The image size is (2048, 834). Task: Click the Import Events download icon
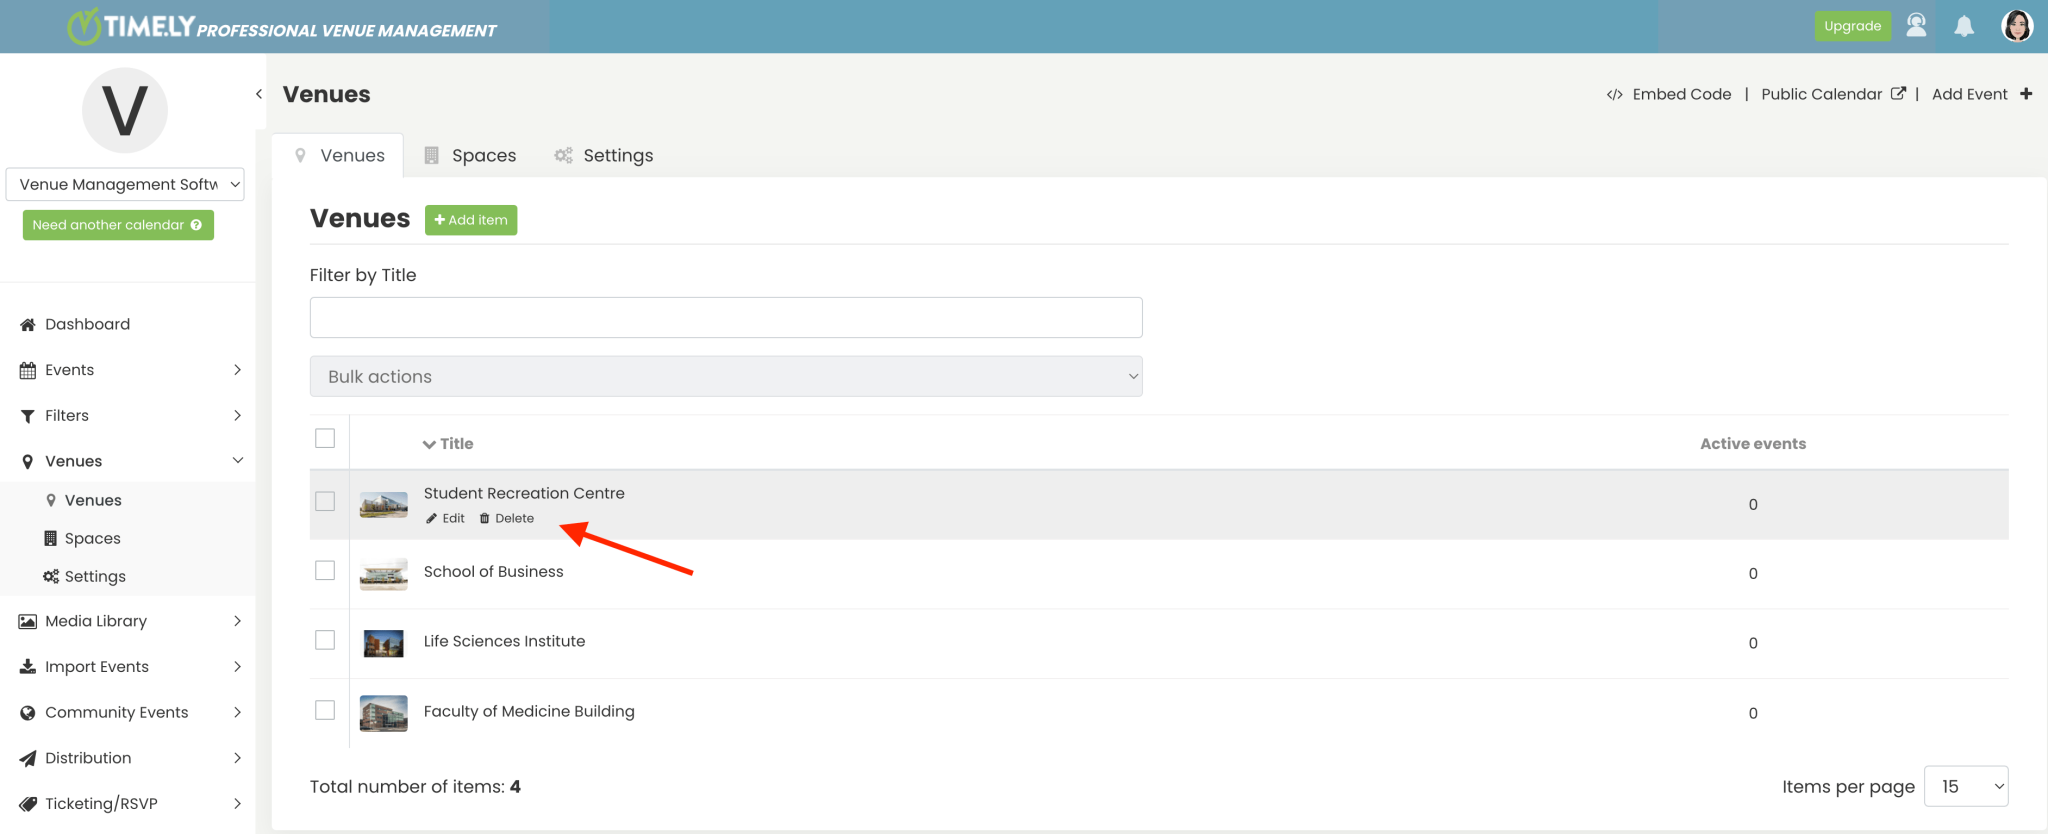point(27,667)
